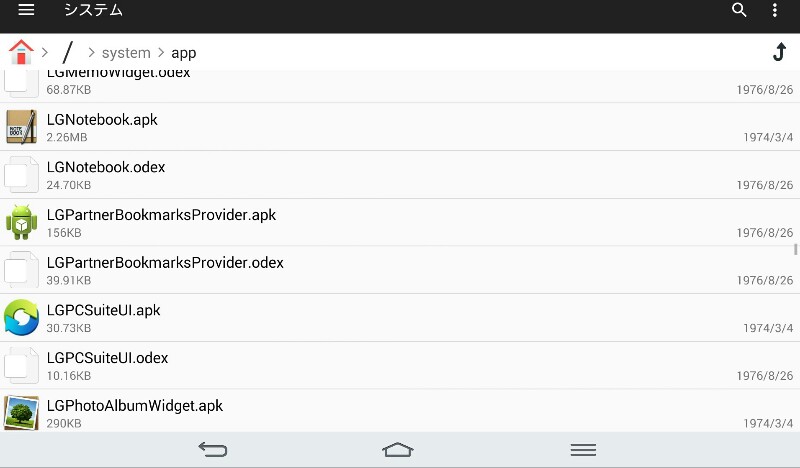
Task: Open LGNotebook.odex file entry
Action: 400,175
